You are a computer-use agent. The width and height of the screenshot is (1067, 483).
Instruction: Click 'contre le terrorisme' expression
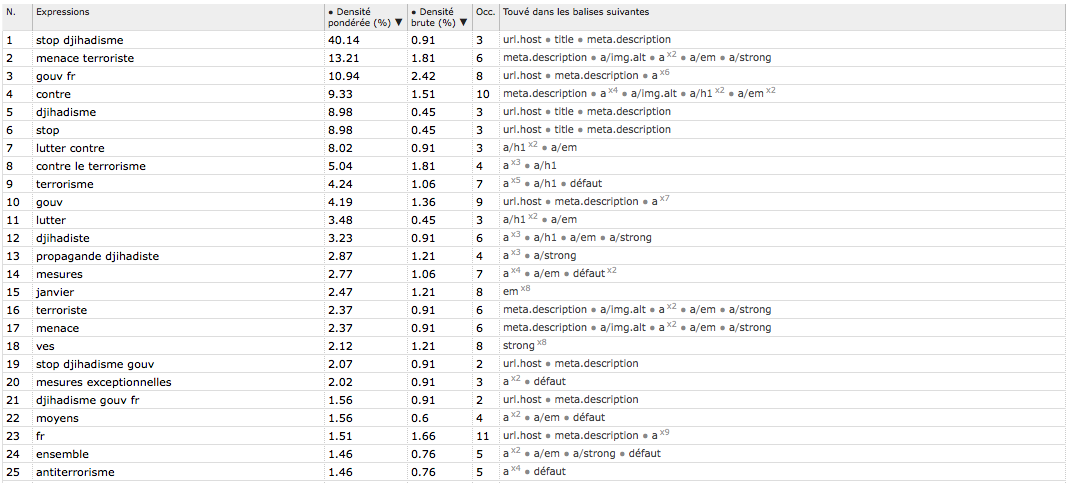(x=91, y=166)
